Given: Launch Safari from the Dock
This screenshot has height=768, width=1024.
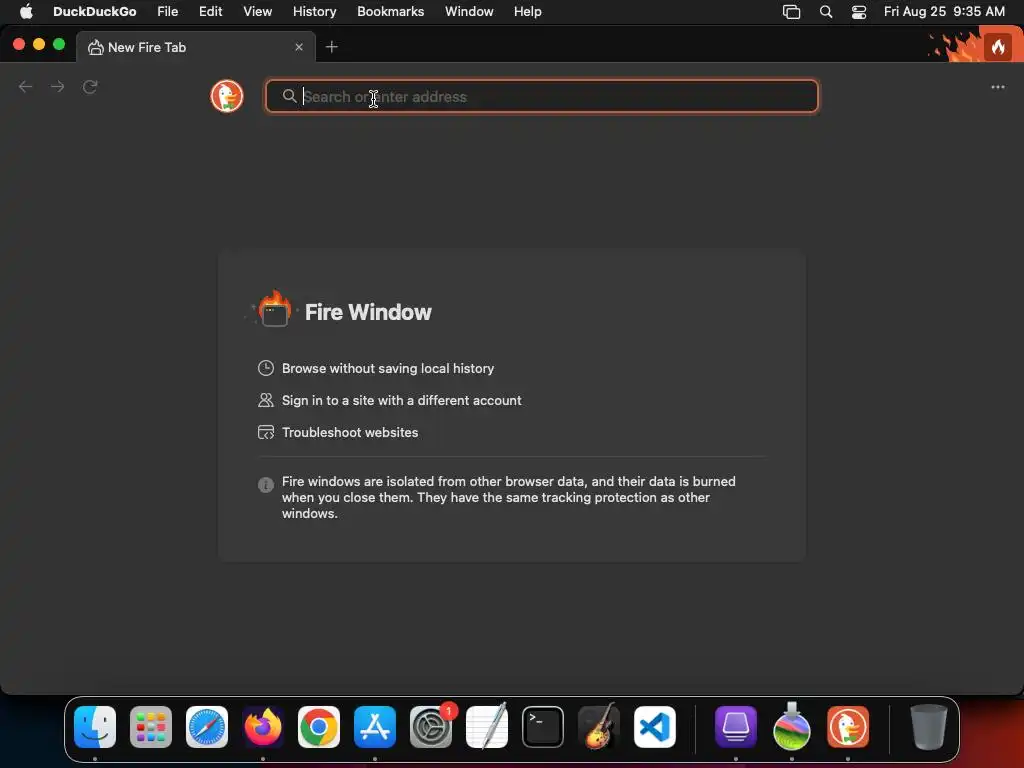Looking at the screenshot, I should (207, 727).
